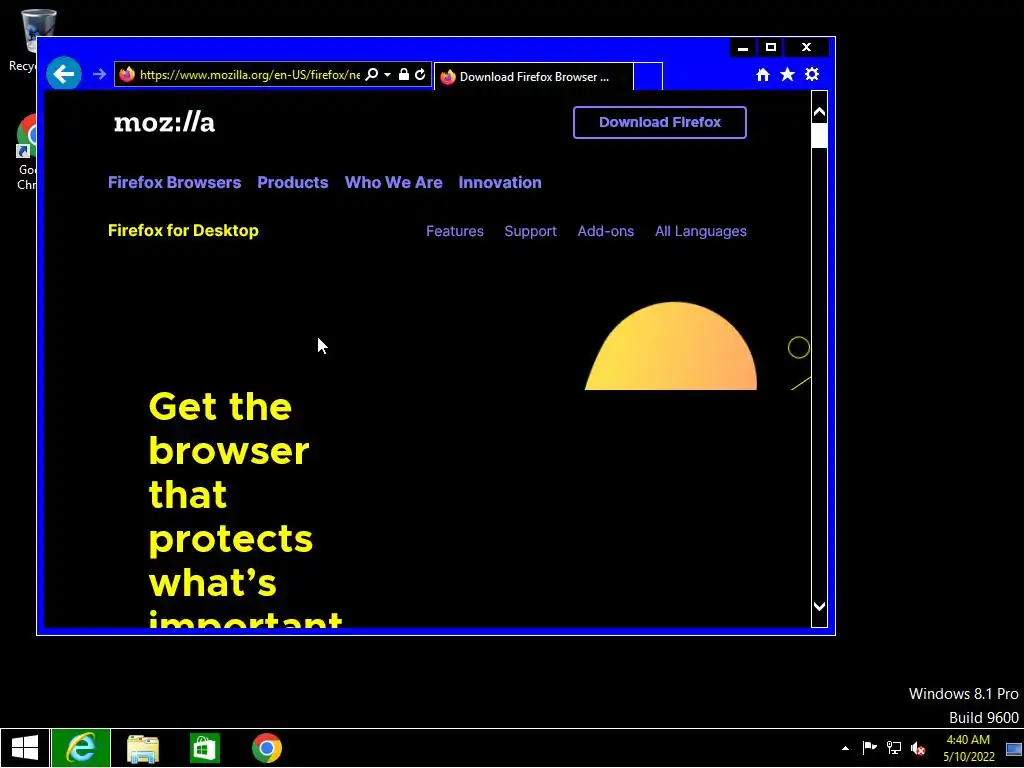Screen dimensions: 1024x768
Task: Open the Firefox Browsers menu
Action: coord(174,182)
